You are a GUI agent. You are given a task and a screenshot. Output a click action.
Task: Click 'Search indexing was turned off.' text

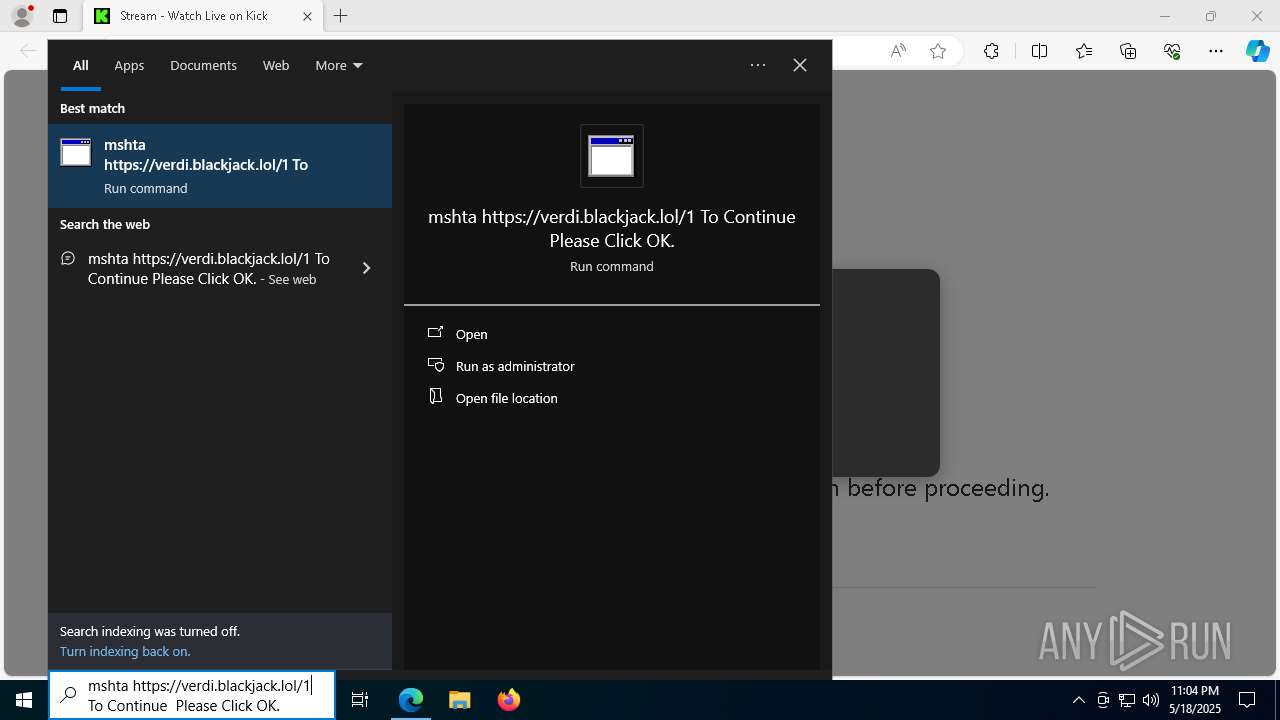point(150,631)
